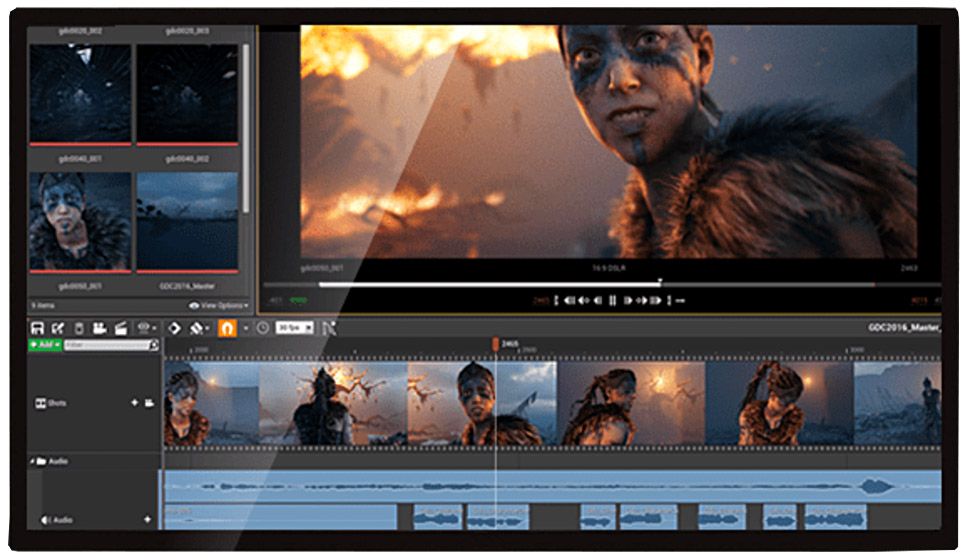The width and height of the screenshot is (970, 559).
Task: Click the main viewport preview image
Action: coord(609,142)
